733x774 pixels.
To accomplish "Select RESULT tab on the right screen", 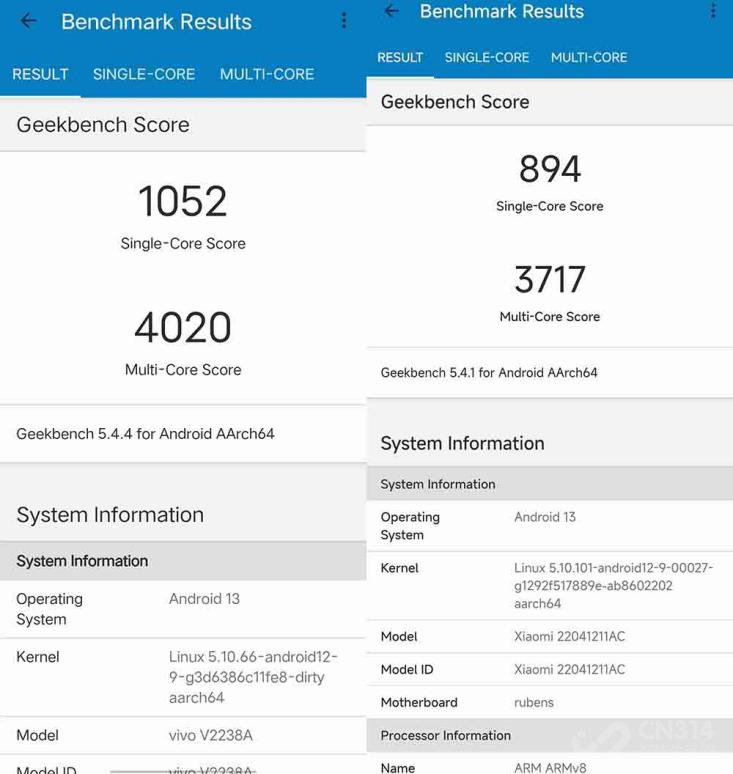I will pos(400,57).
